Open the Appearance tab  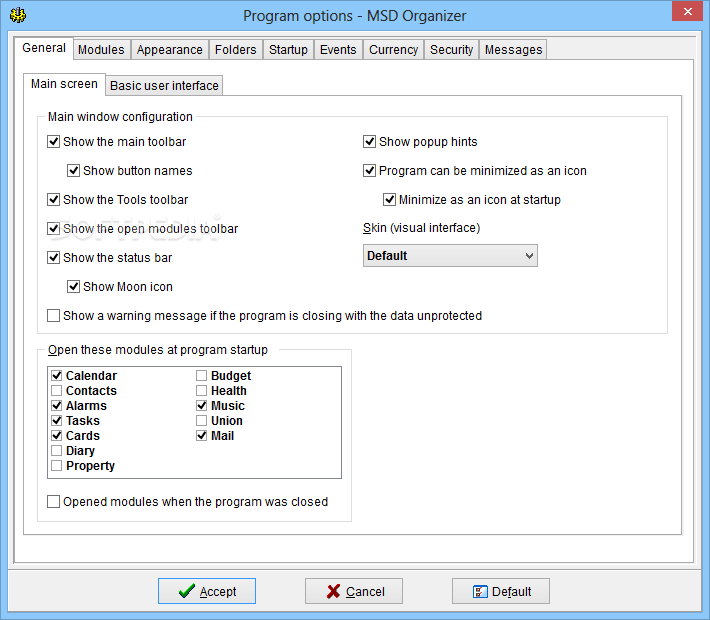click(170, 49)
